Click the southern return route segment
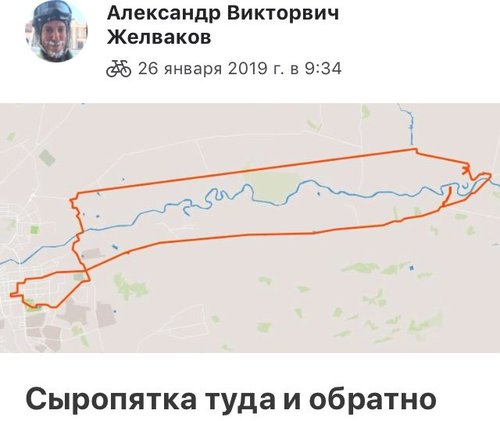This screenshot has height=421, width=500. point(267,234)
